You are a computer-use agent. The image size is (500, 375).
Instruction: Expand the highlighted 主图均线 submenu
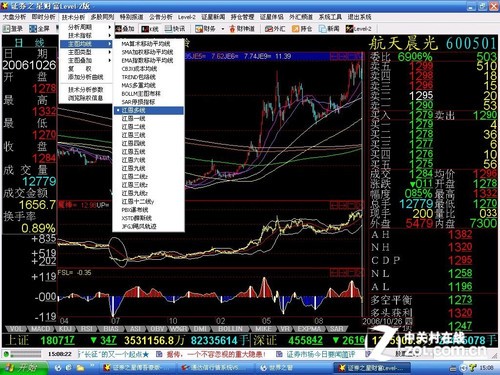[86, 44]
